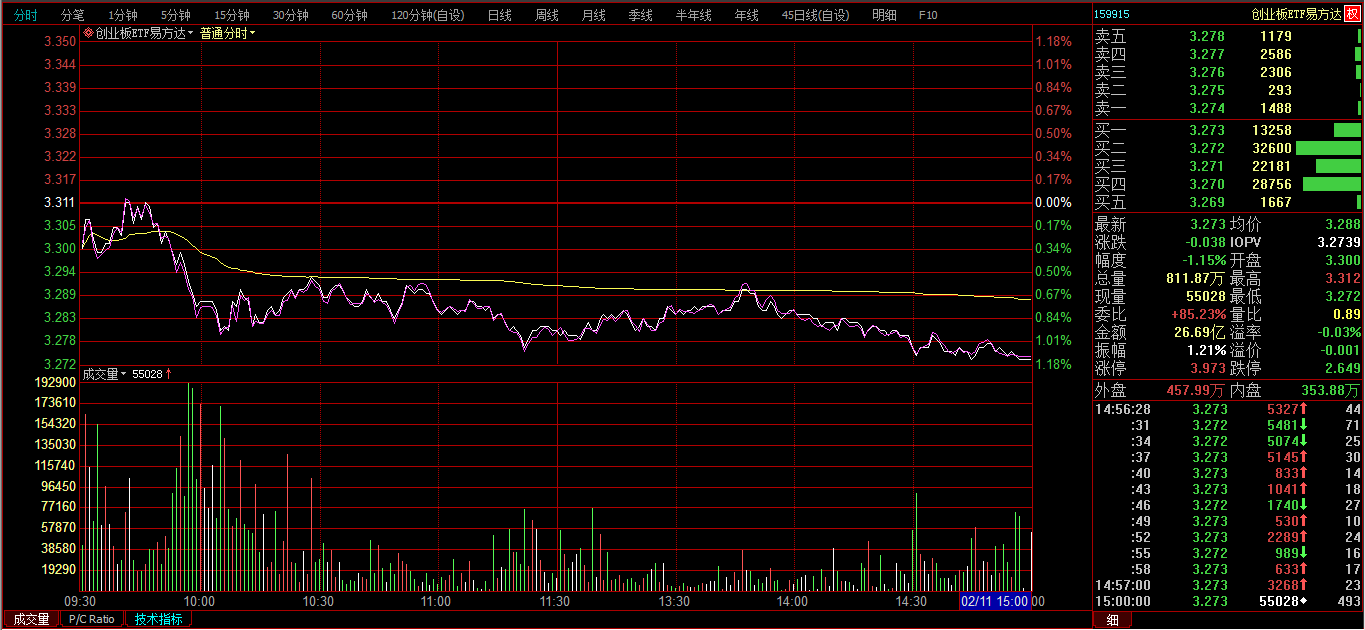Show the 明细 transaction details
The height and width of the screenshot is (630, 1365).
pyautogui.click(x=884, y=15)
